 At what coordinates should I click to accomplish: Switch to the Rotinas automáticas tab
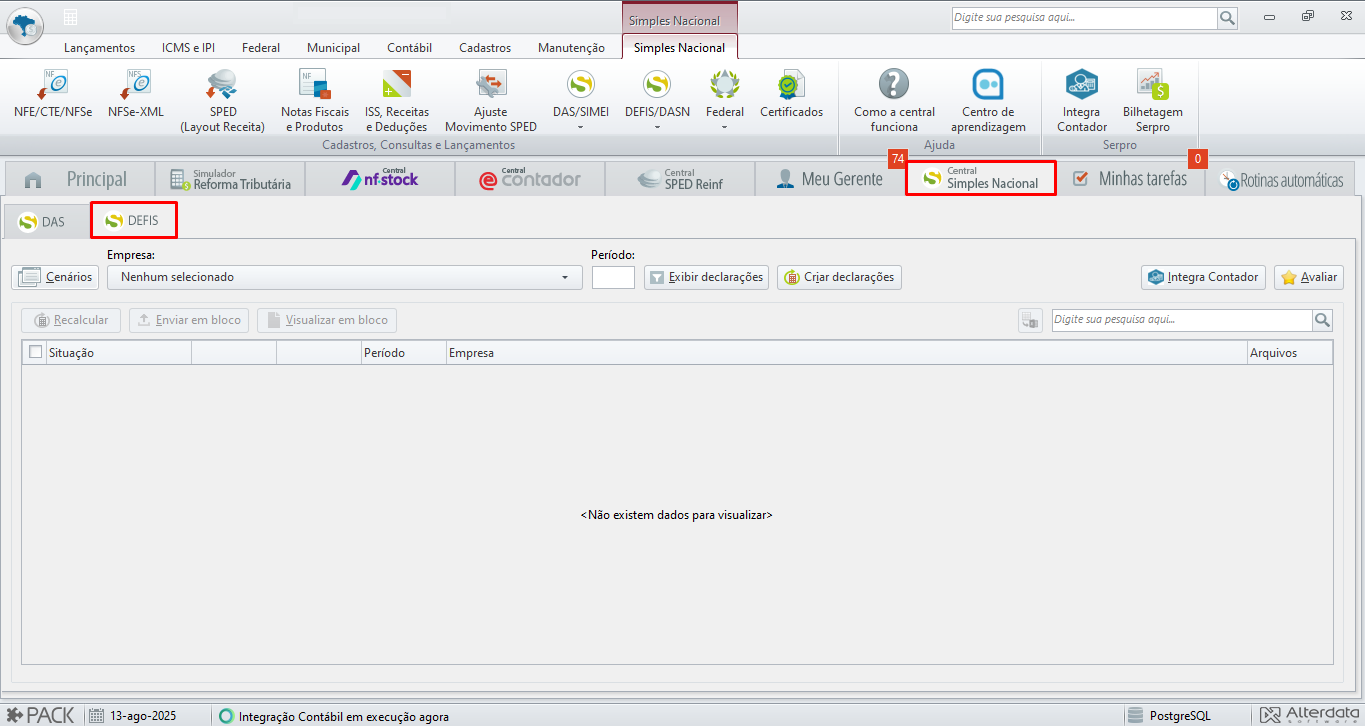click(x=1280, y=180)
